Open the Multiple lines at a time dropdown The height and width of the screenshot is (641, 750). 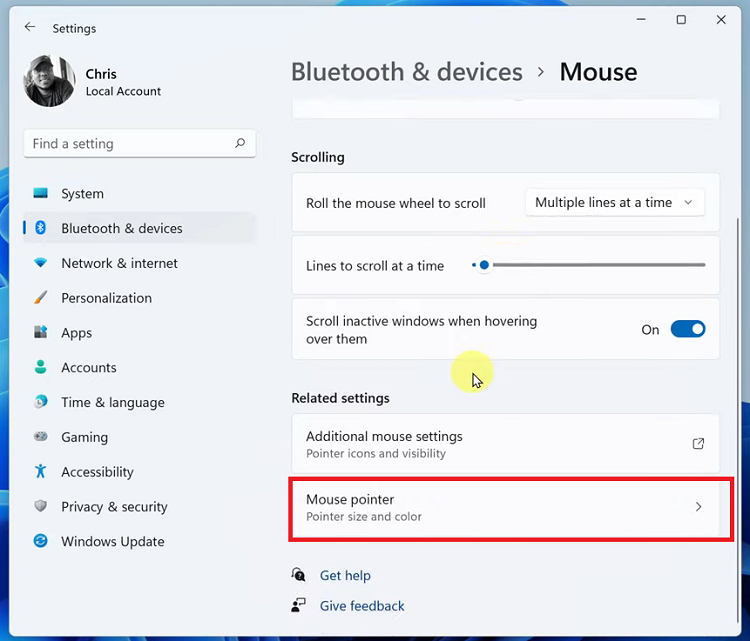pyautogui.click(x=615, y=202)
